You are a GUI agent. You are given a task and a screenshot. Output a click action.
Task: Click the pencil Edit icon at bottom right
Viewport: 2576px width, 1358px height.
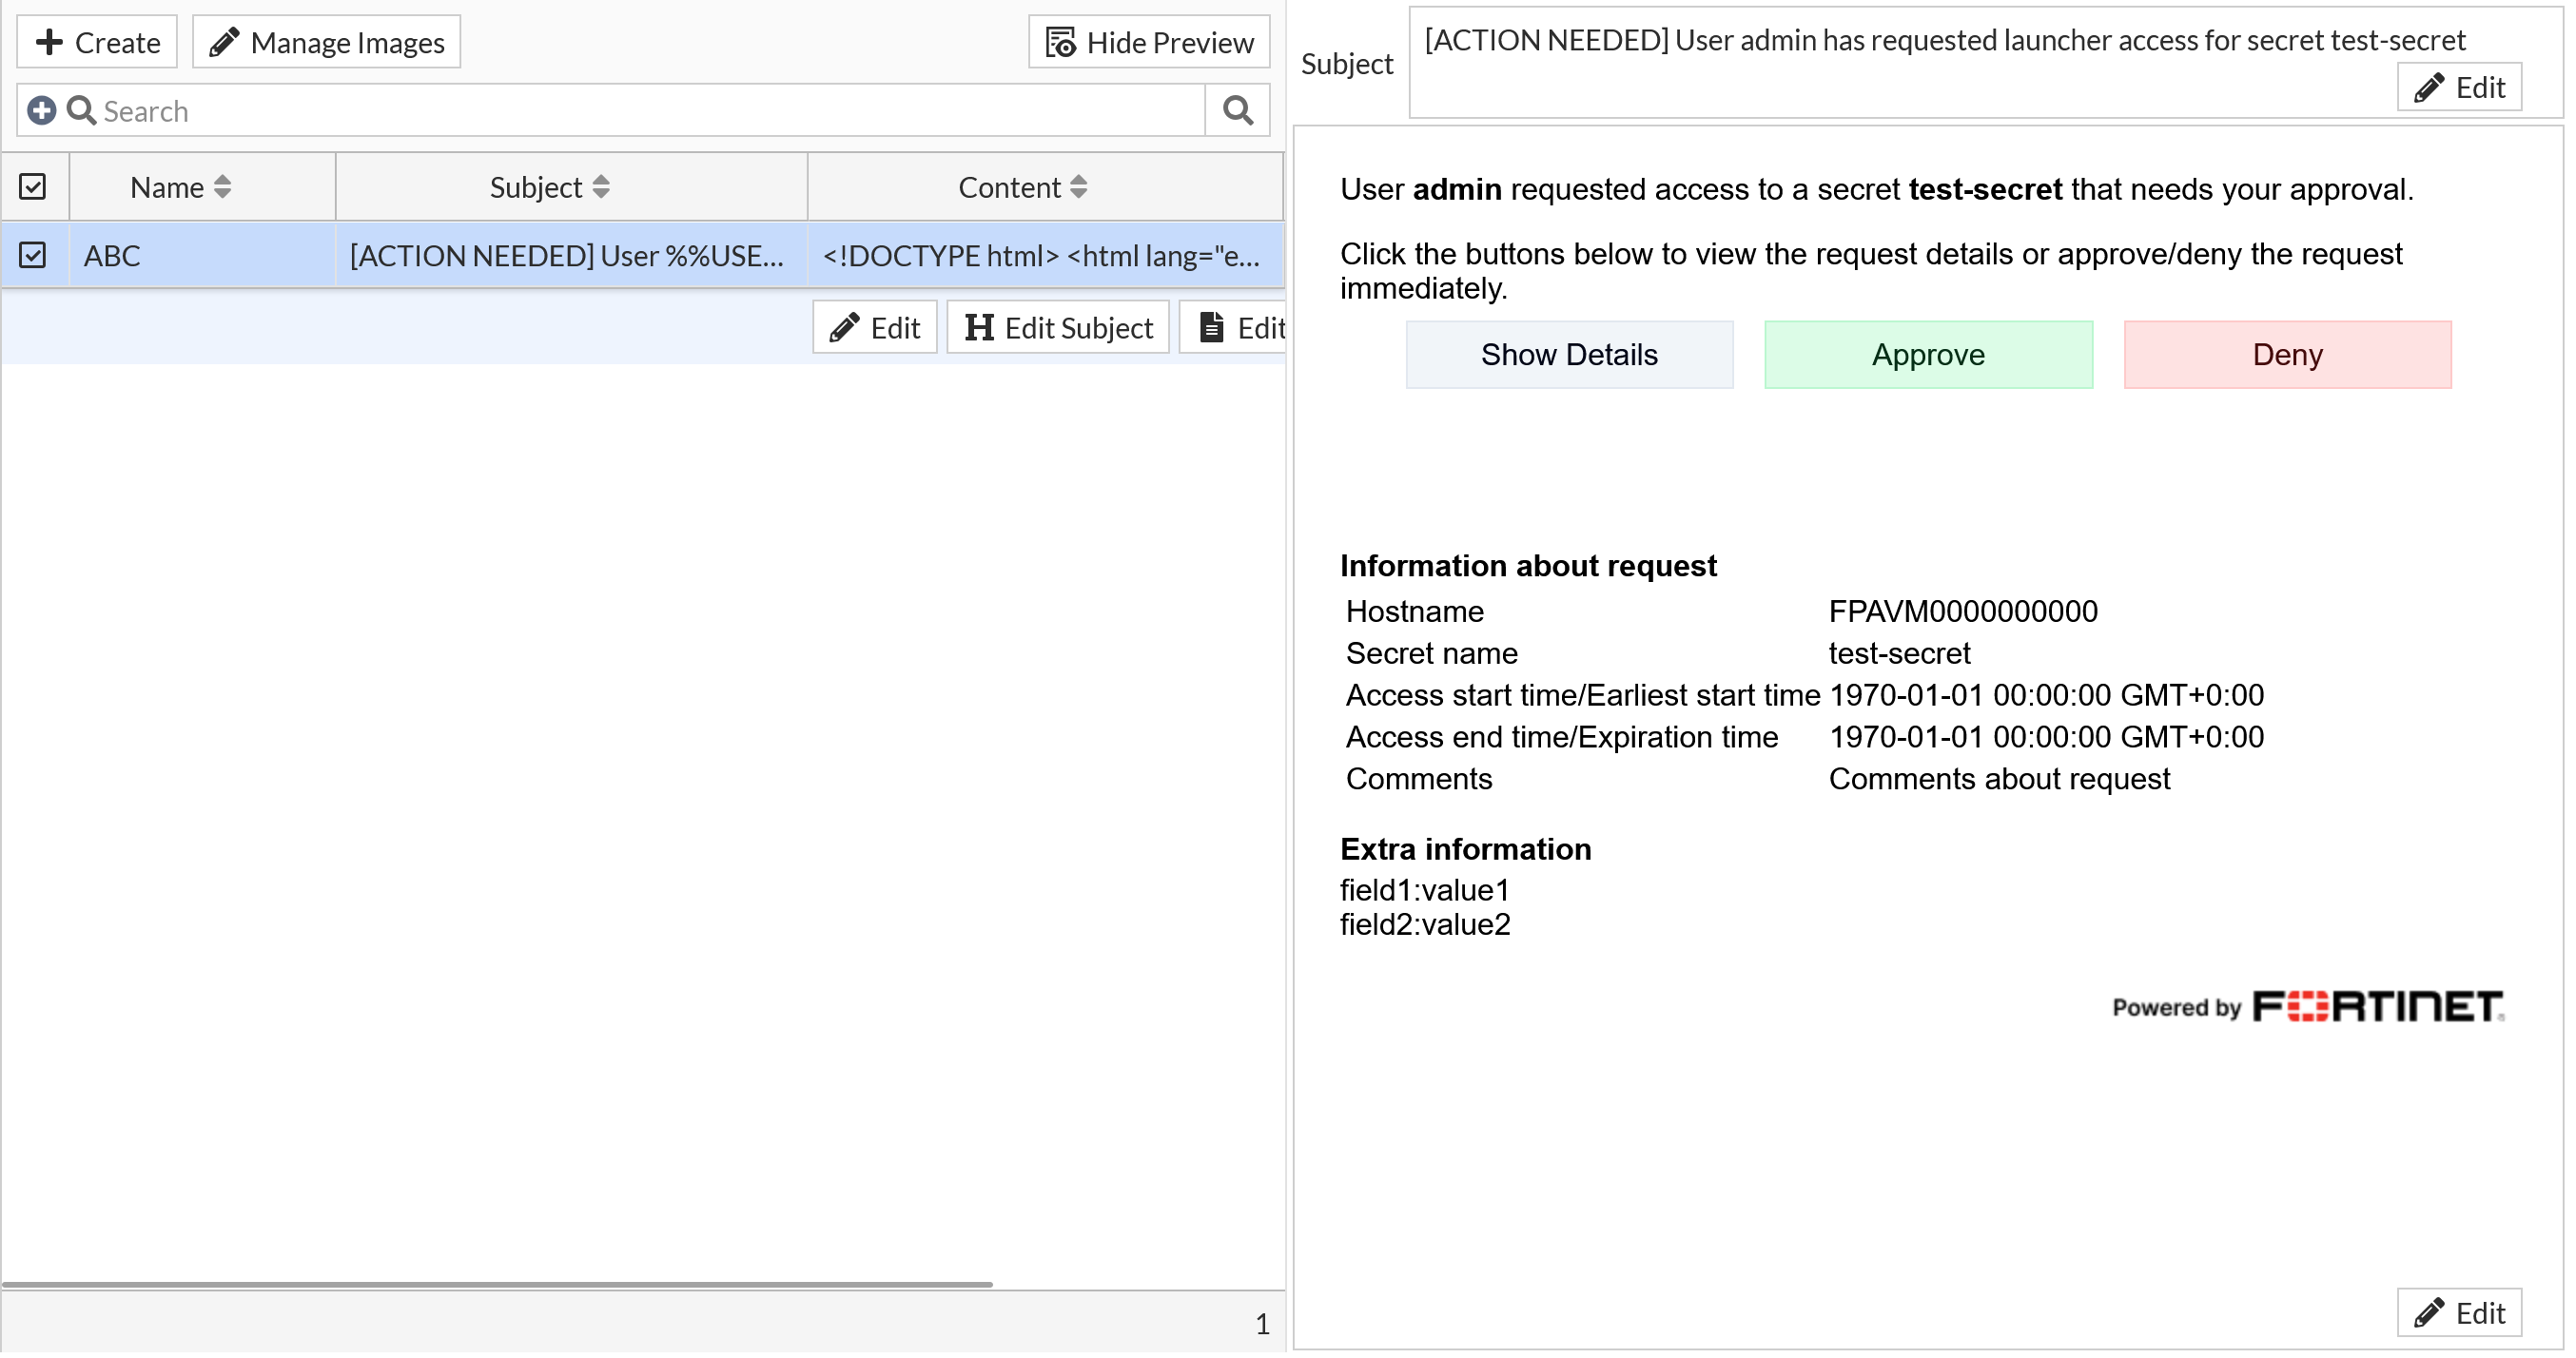[x=2430, y=1313]
